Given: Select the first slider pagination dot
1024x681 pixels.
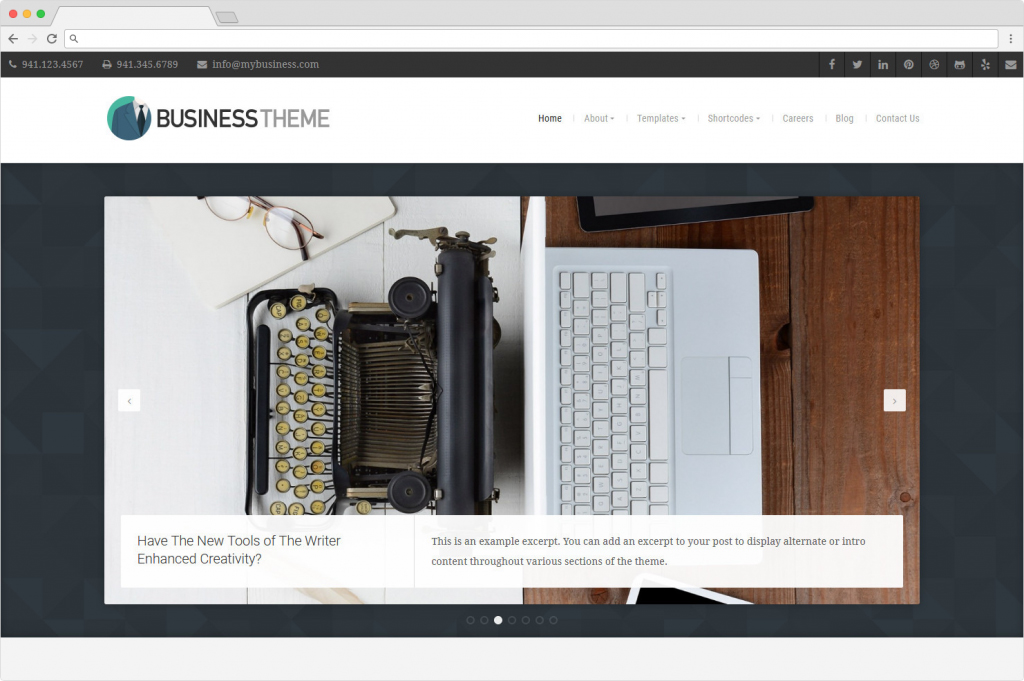Looking at the screenshot, I should click(470, 620).
